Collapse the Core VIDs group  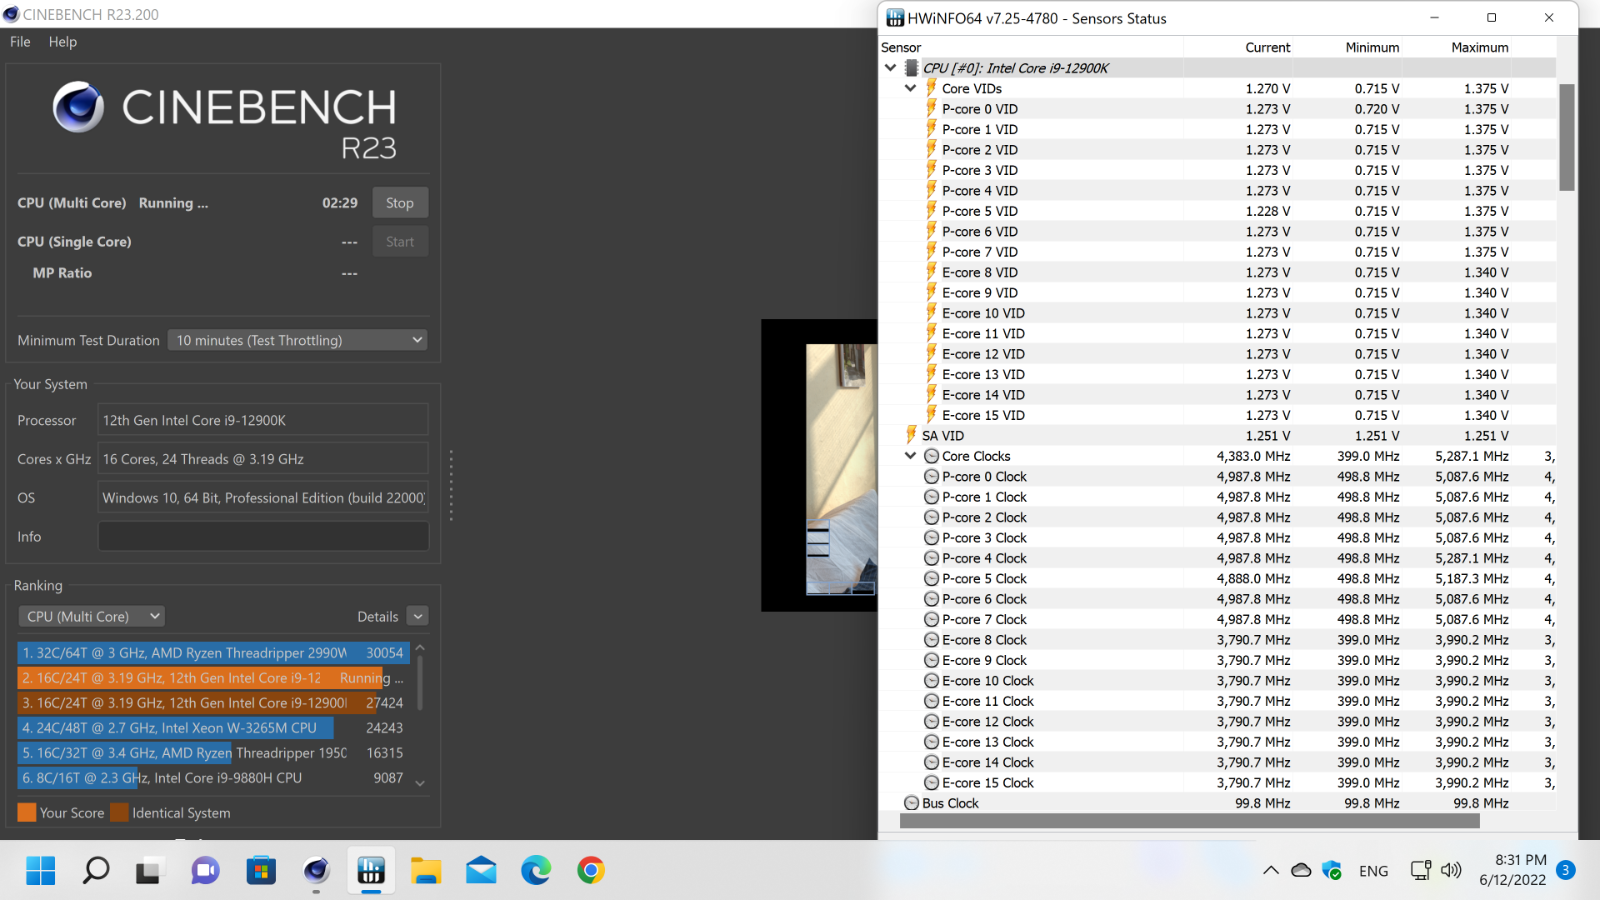[x=910, y=88]
